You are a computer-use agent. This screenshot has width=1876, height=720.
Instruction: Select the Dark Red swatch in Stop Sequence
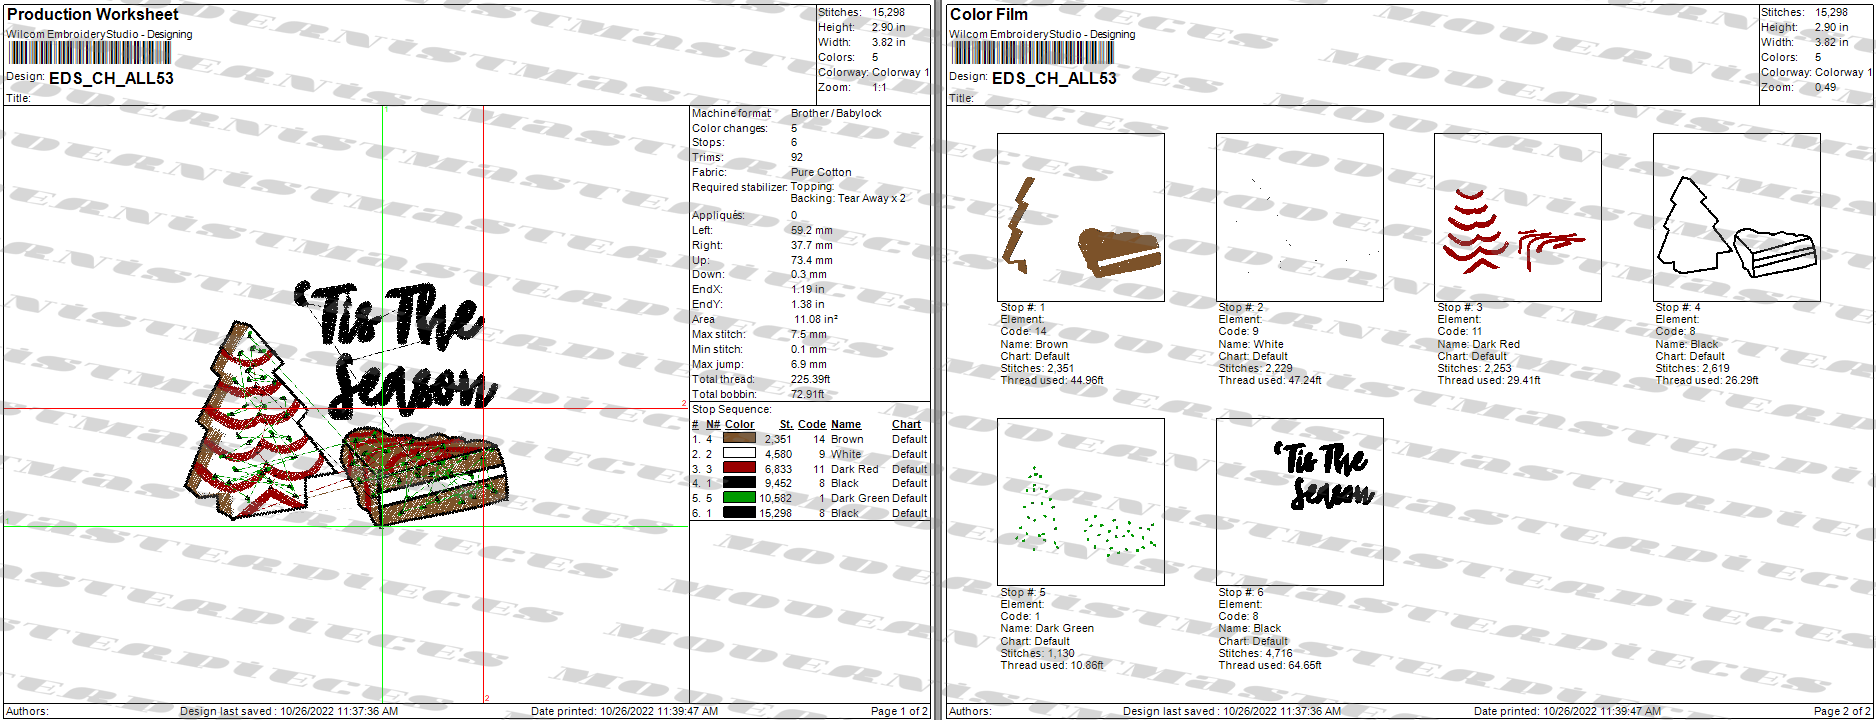pyautogui.click(x=739, y=468)
